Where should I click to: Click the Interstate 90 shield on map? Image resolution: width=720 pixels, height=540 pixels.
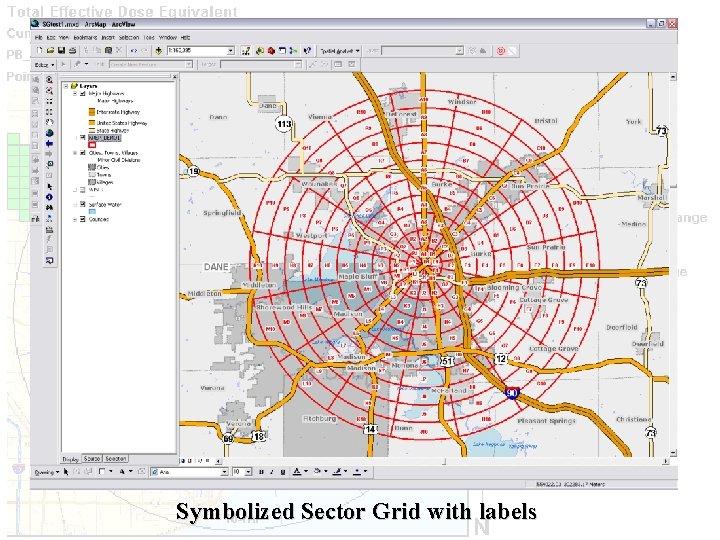point(512,393)
